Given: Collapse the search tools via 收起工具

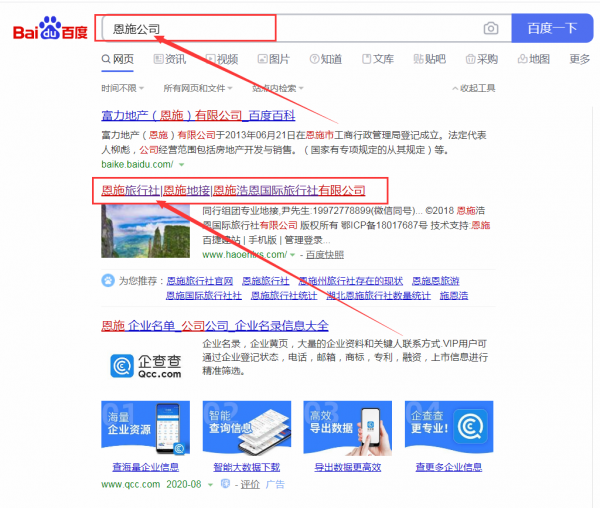Looking at the screenshot, I should tap(472, 88).
